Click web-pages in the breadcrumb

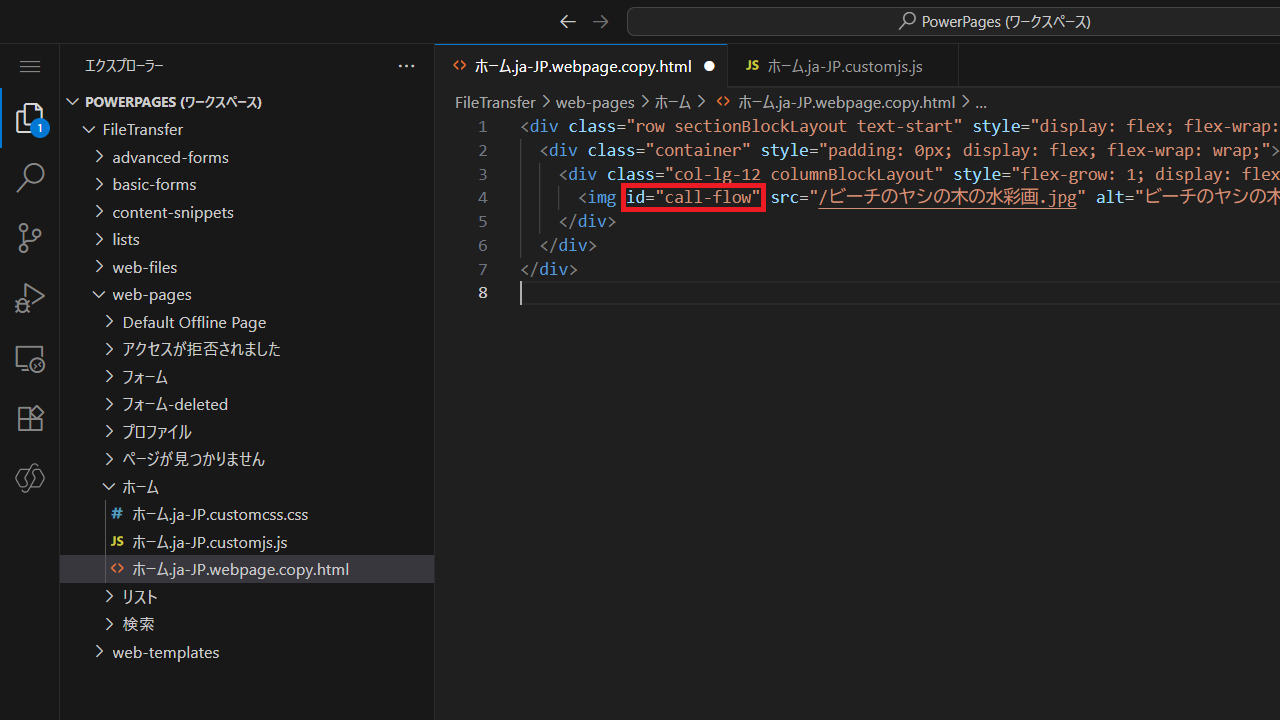point(595,102)
